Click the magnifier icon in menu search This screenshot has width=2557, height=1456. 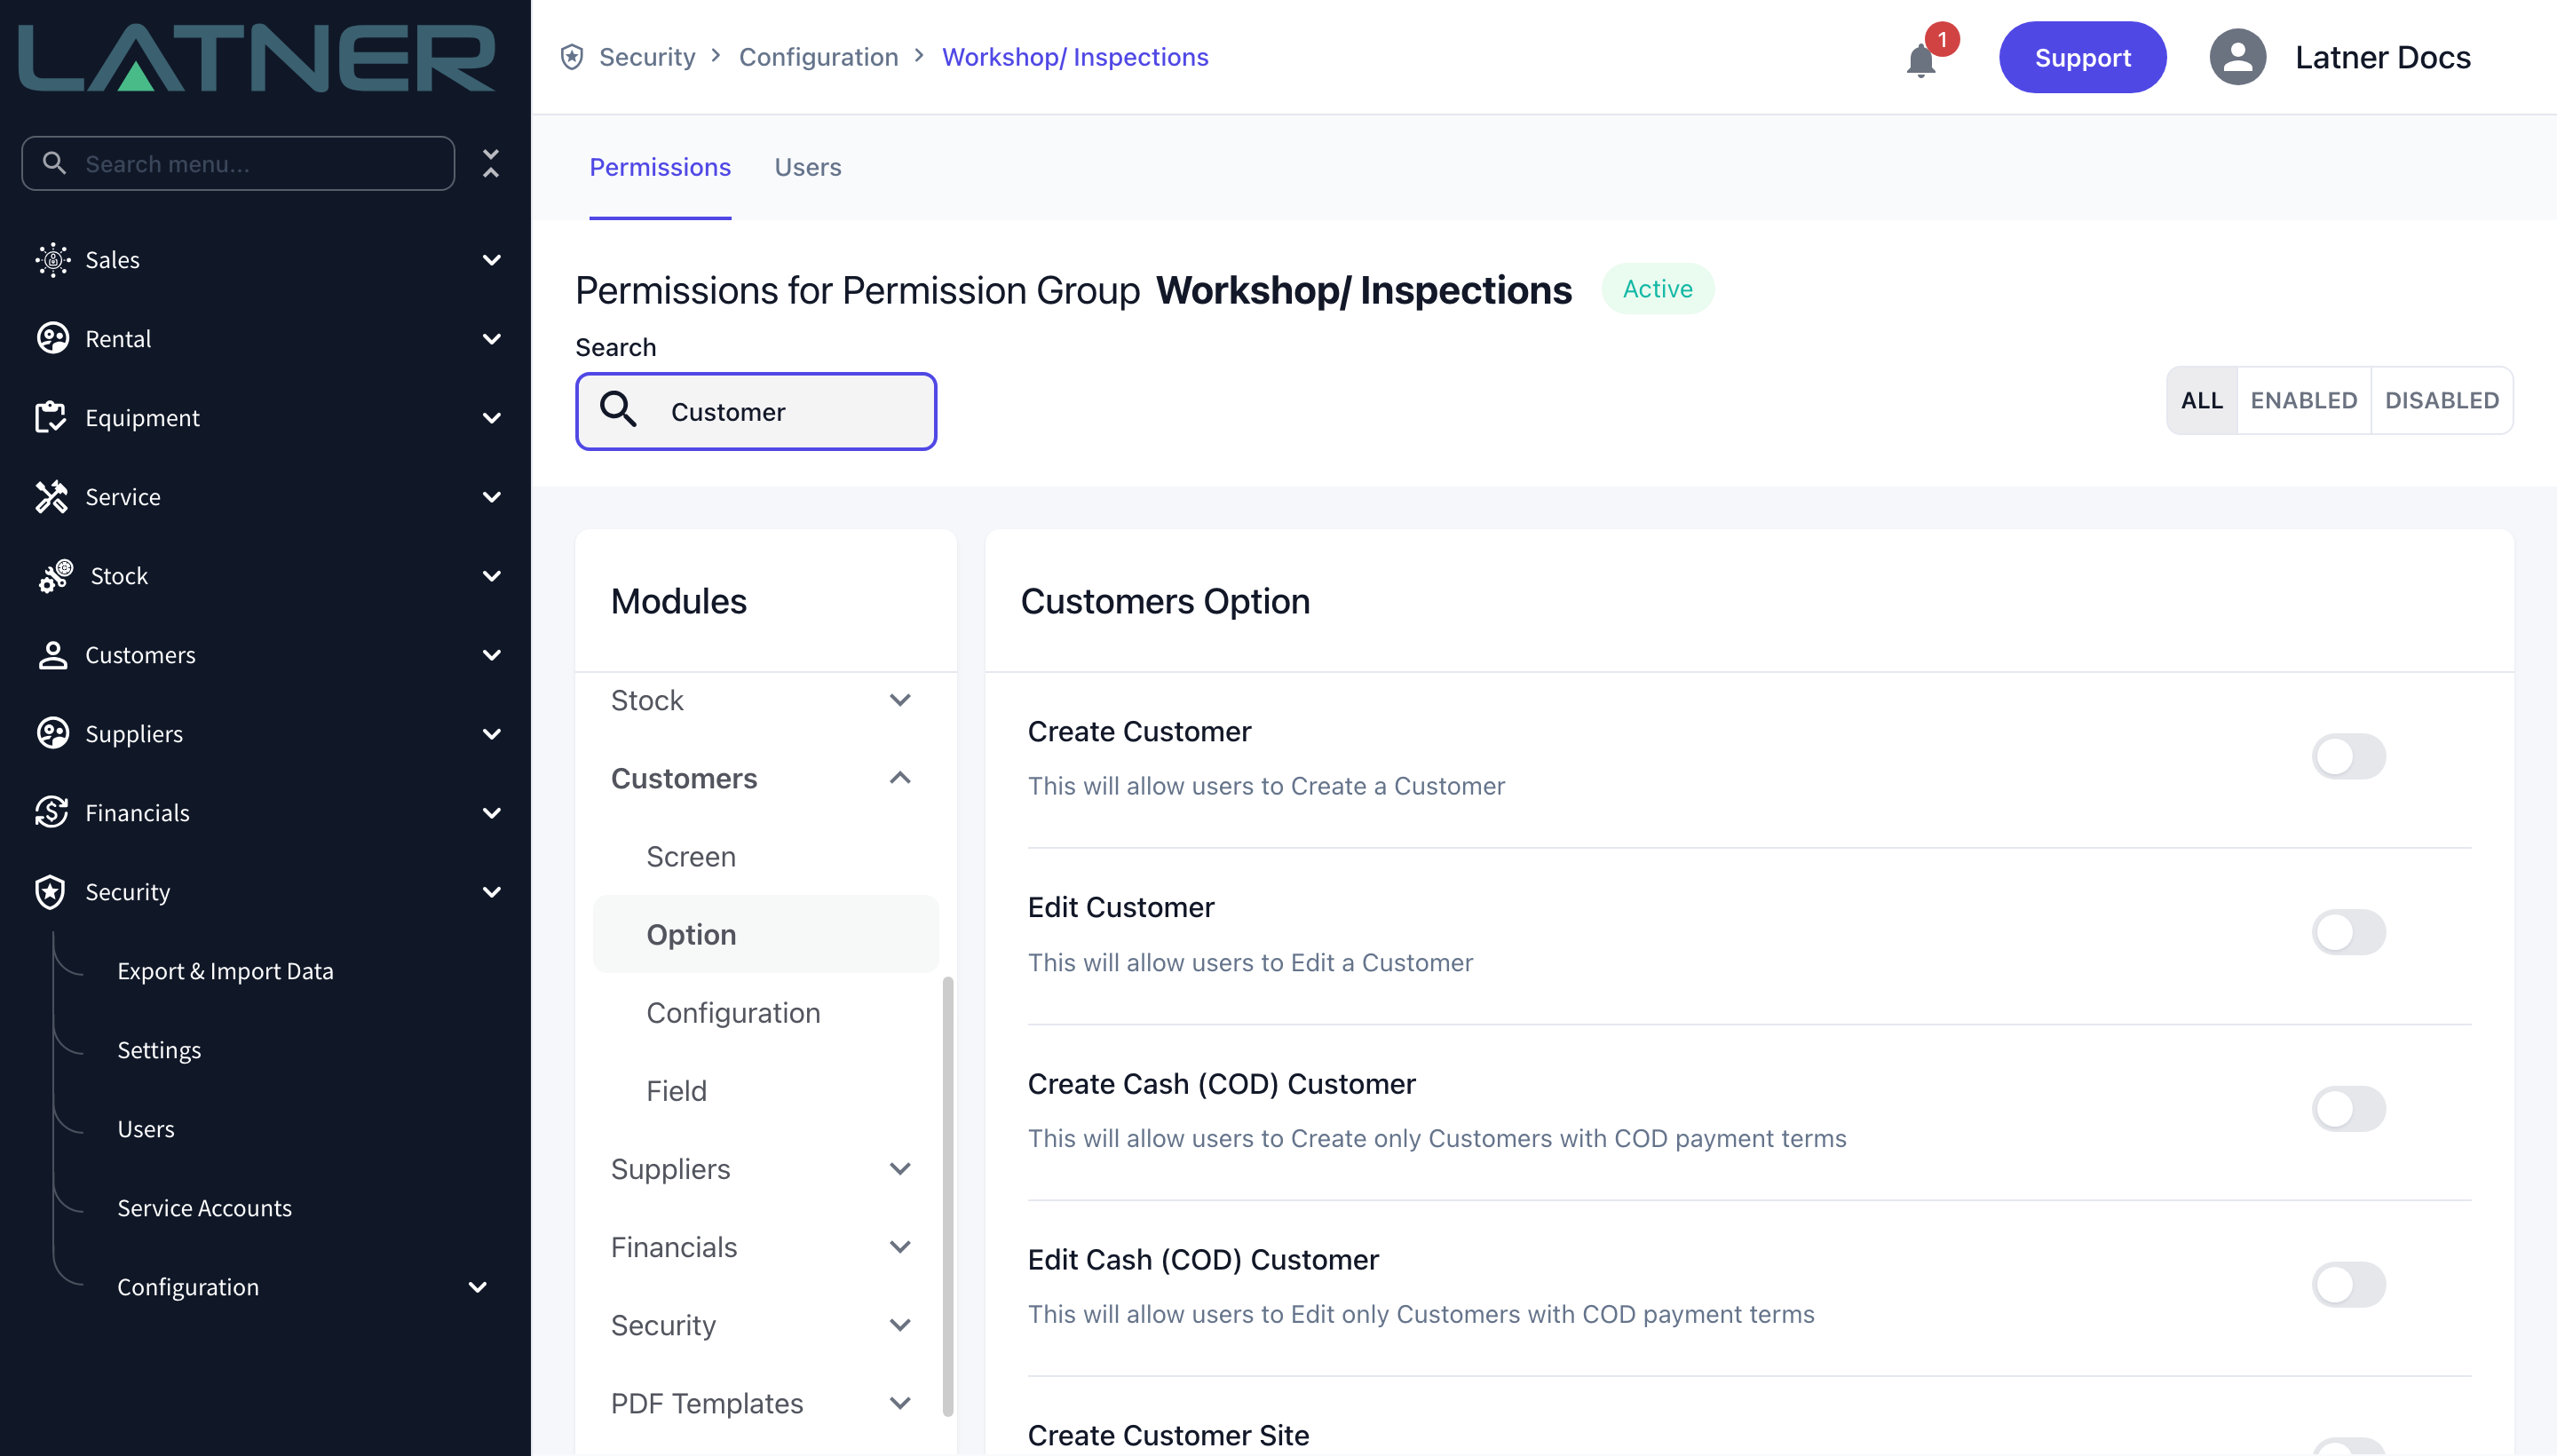coord(55,163)
